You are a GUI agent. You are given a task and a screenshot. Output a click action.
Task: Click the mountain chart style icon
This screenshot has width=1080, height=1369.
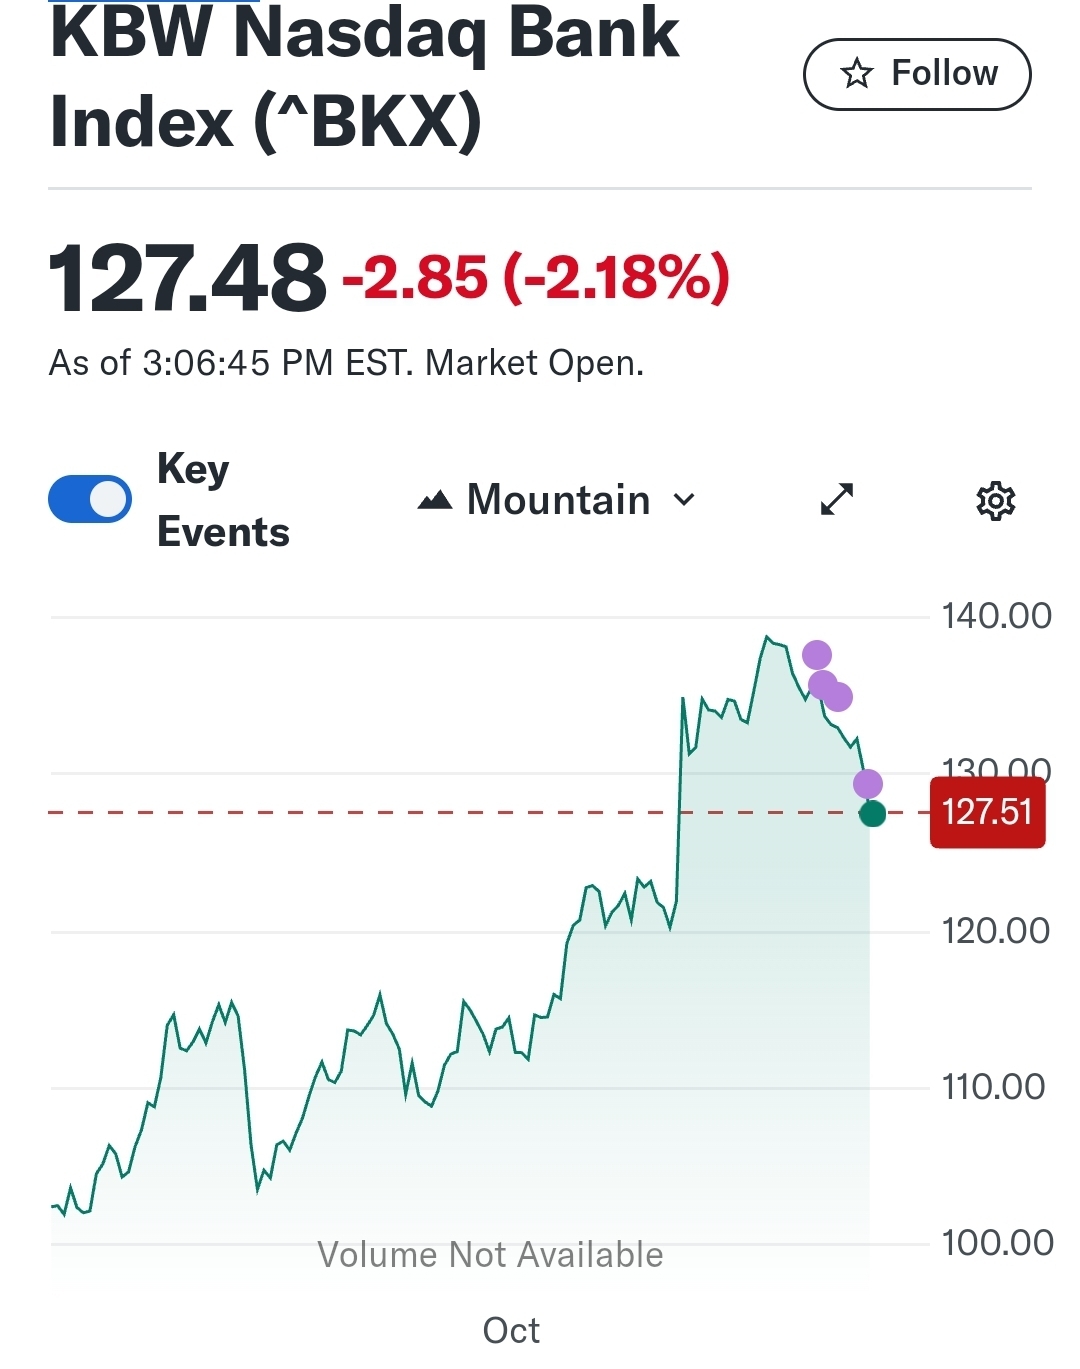click(435, 500)
